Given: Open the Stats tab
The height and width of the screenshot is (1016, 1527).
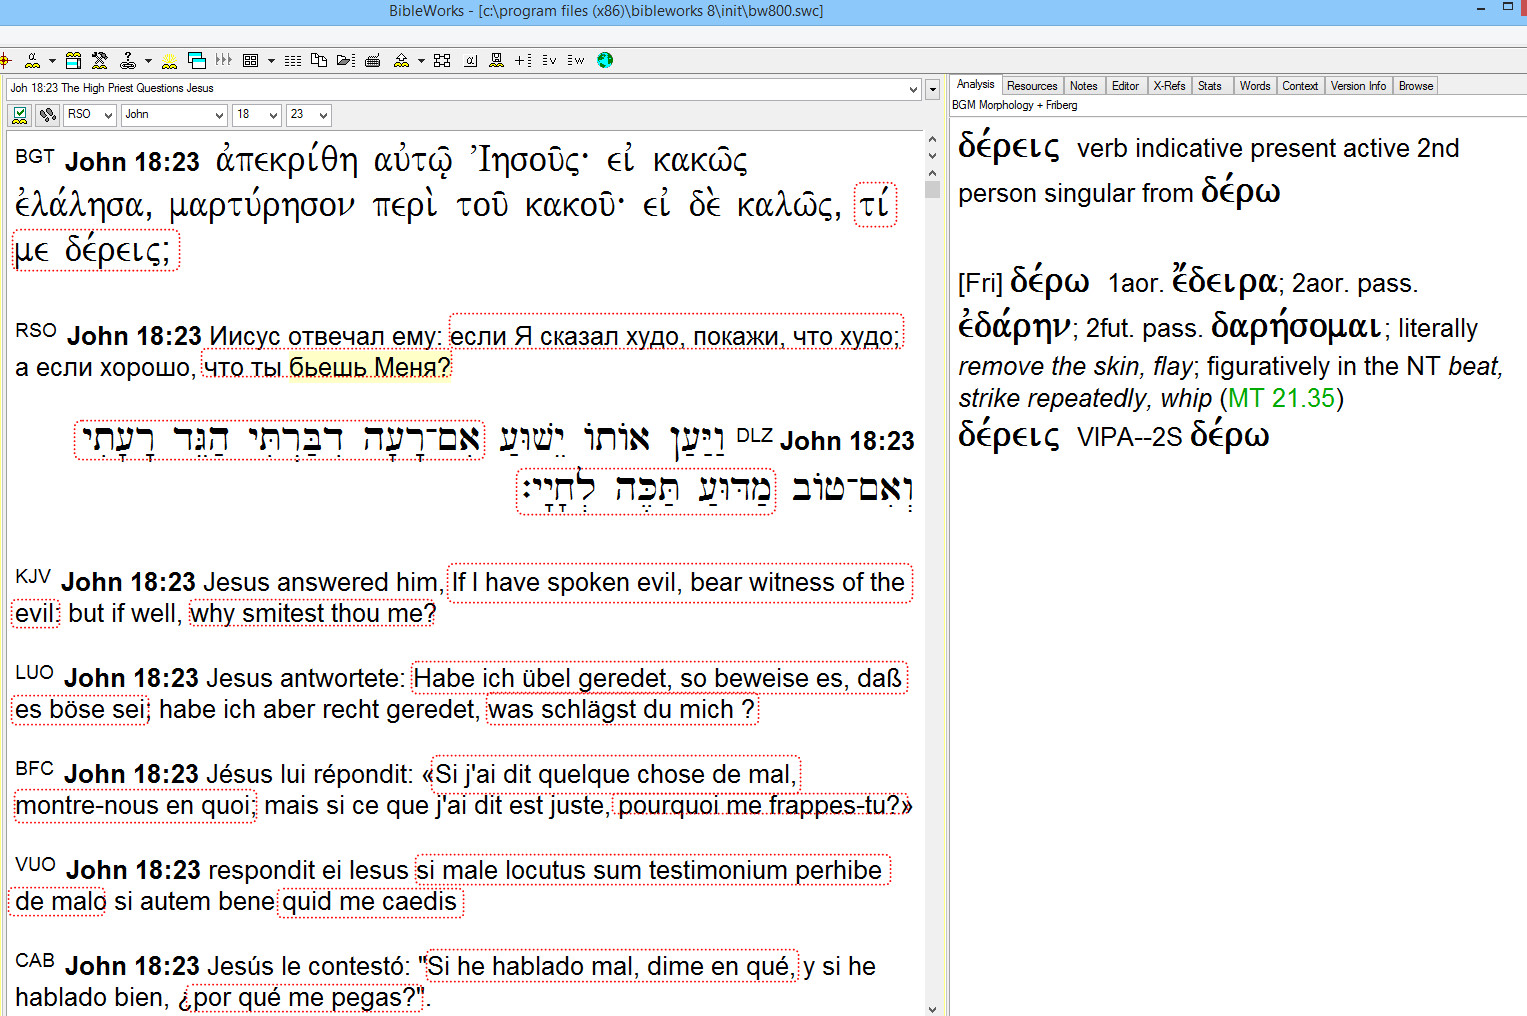Looking at the screenshot, I should tap(1210, 86).
